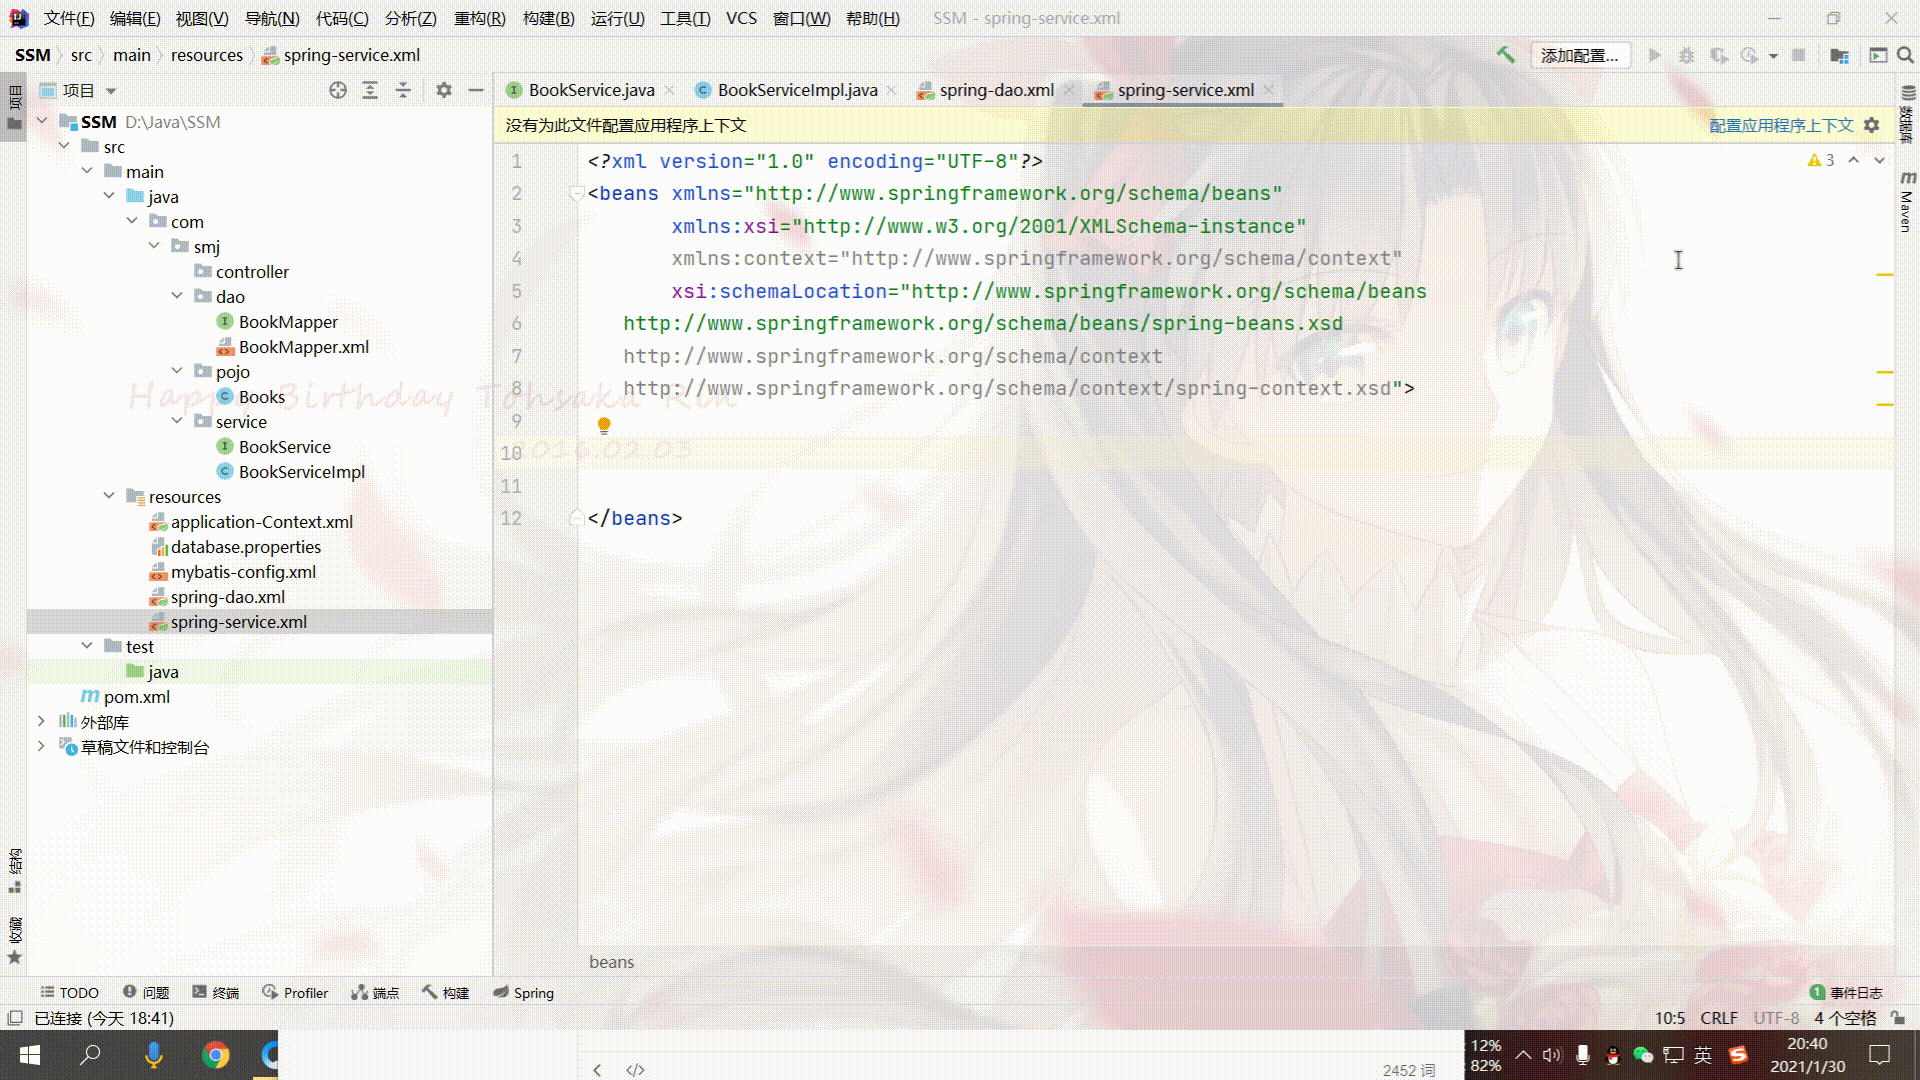Toggle read-only lock in status bar
This screenshot has width=1920, height=1080.
coord(1898,1018)
